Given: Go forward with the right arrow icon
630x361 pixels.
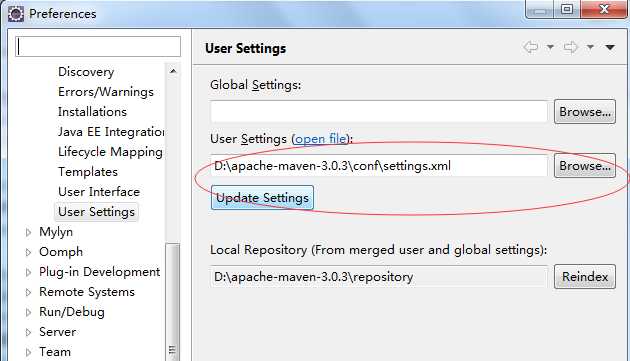Looking at the screenshot, I should (x=571, y=47).
